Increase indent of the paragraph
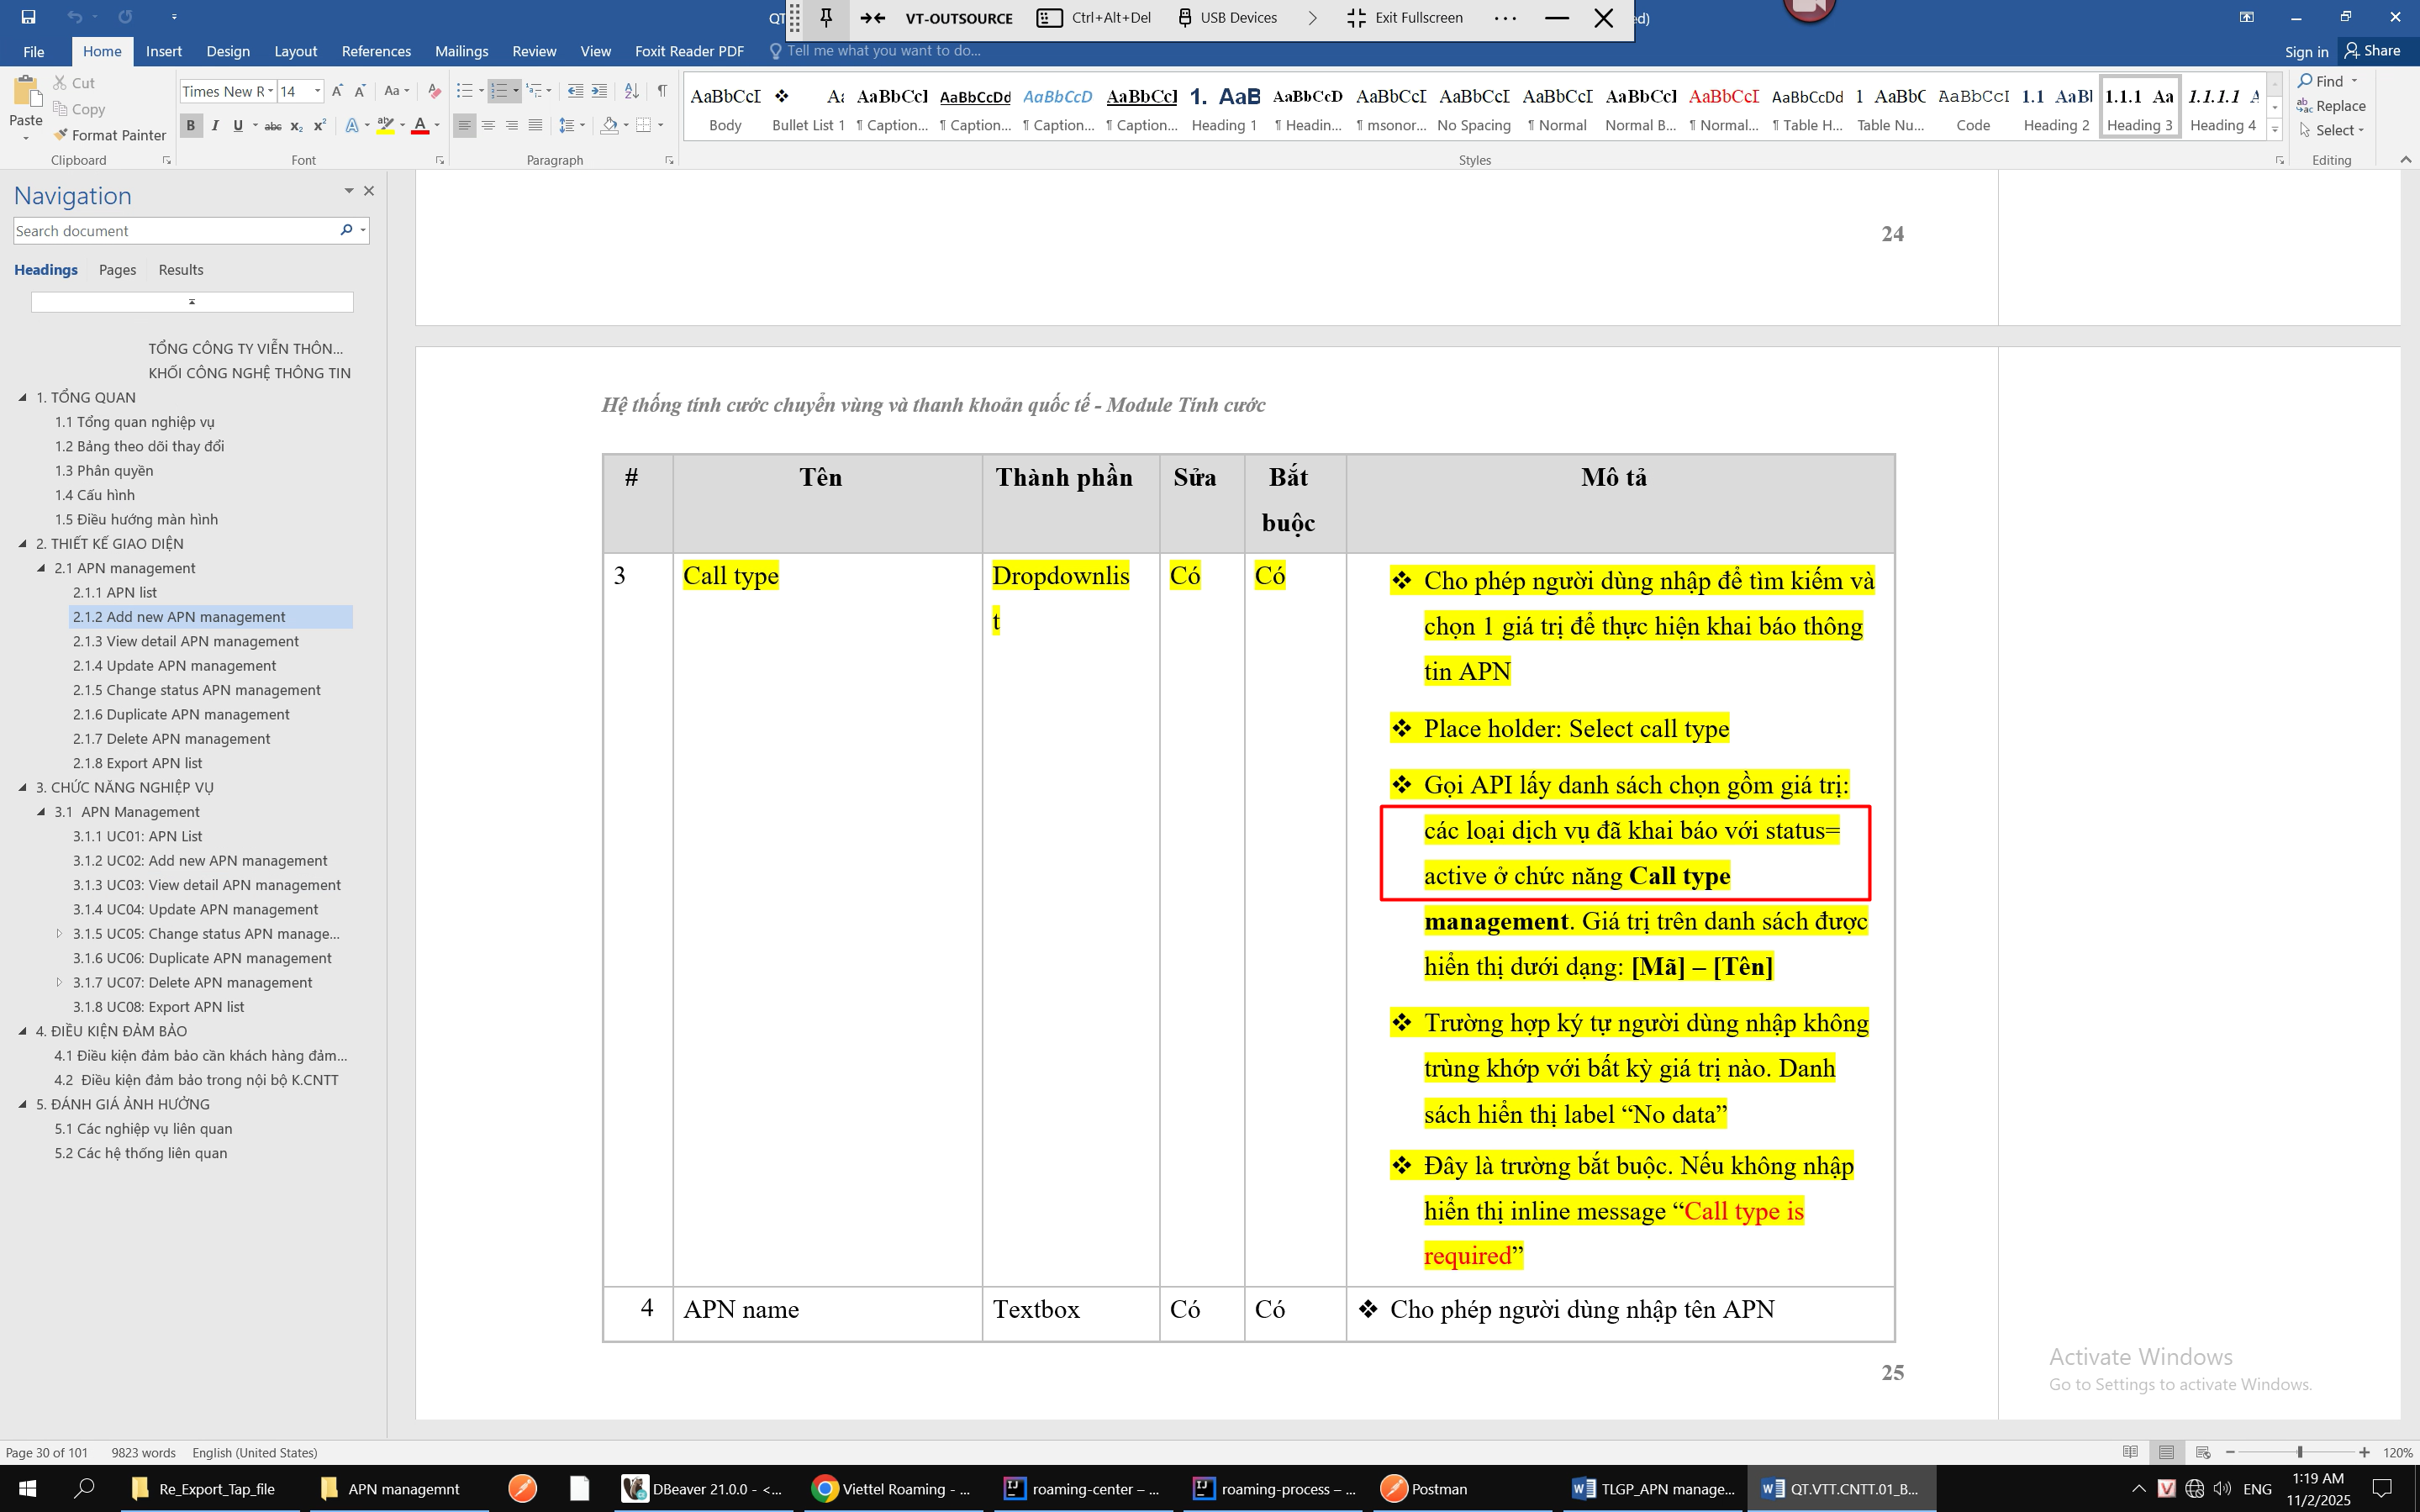The image size is (2420, 1512). pyautogui.click(x=599, y=91)
